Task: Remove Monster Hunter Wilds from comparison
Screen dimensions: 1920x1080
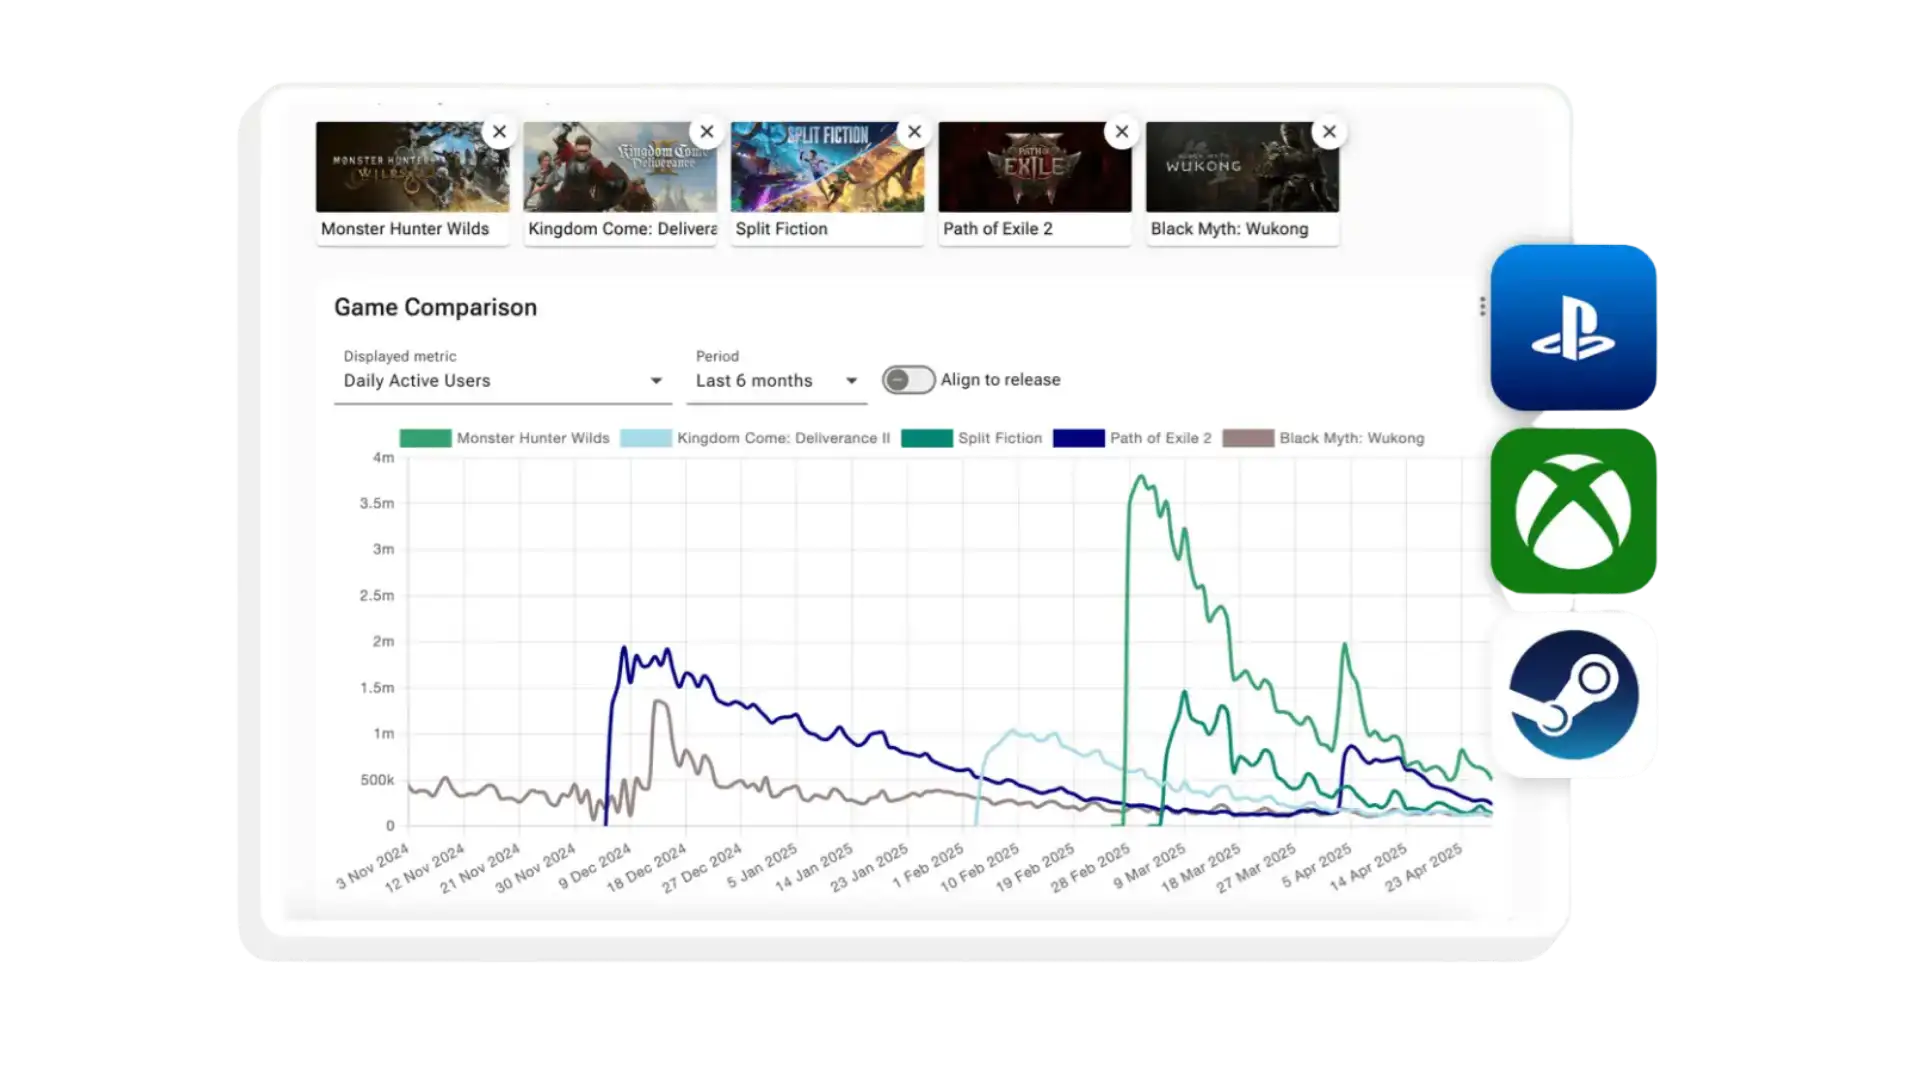Action: tap(499, 132)
